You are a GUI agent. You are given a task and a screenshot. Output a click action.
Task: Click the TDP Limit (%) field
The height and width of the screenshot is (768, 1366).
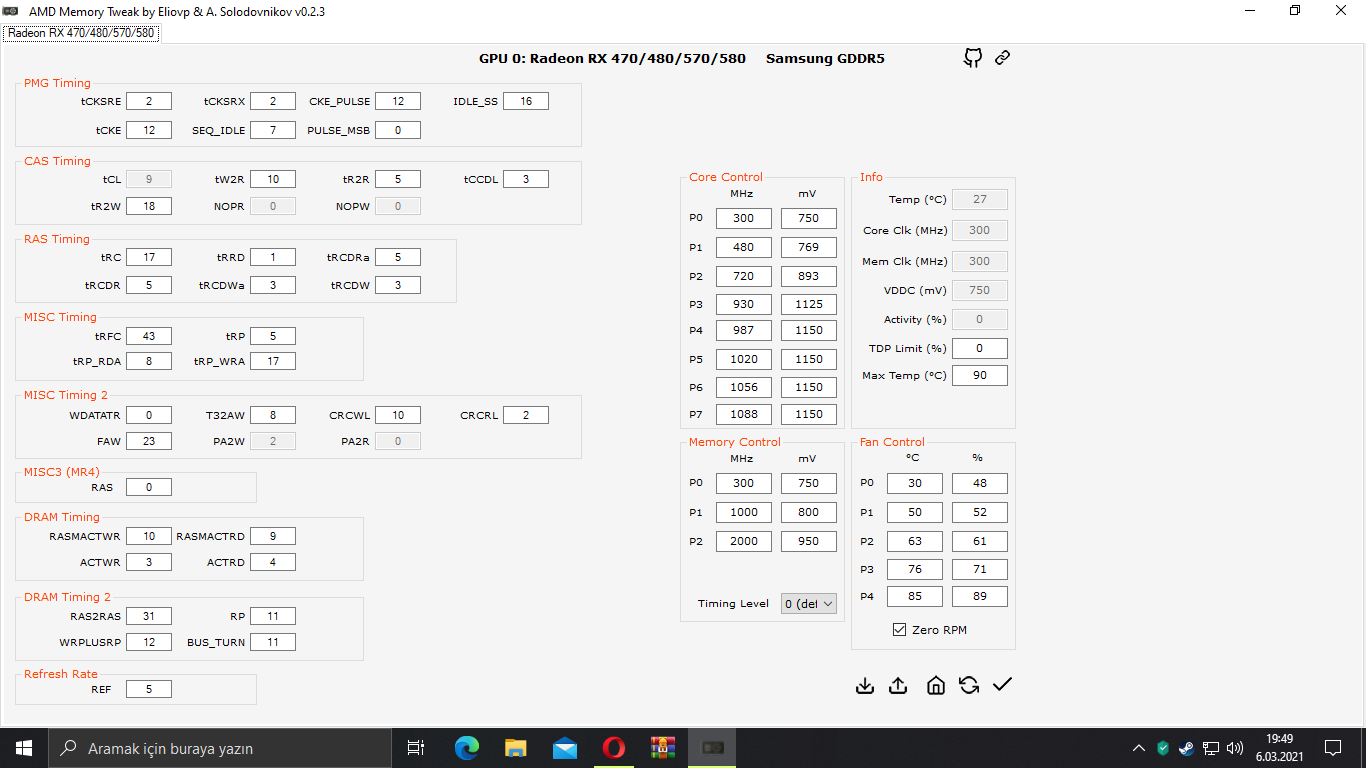[x=980, y=348]
